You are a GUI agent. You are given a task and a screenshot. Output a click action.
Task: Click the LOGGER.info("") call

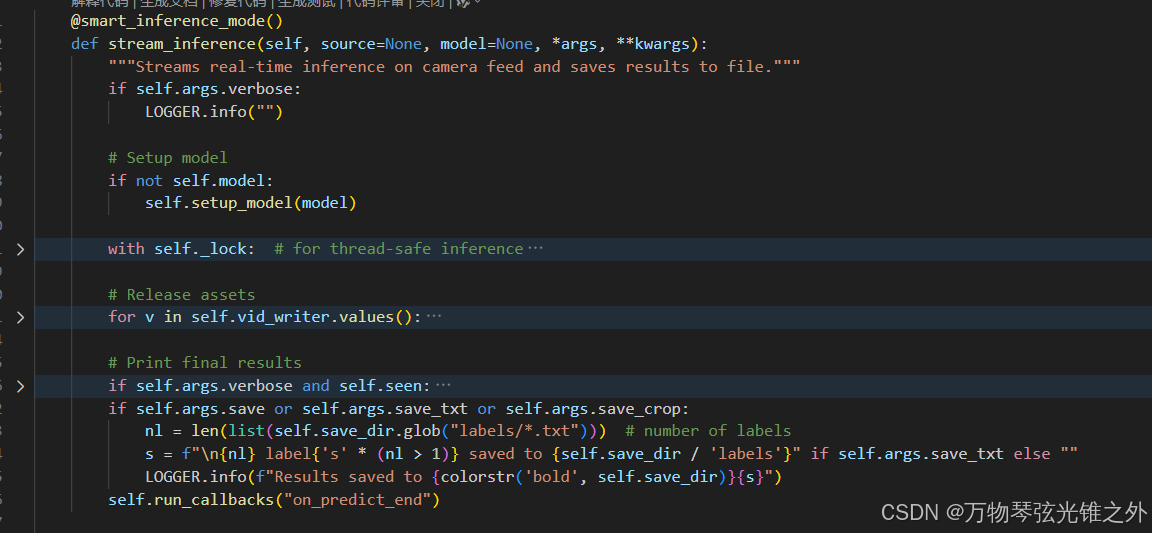click(x=214, y=112)
